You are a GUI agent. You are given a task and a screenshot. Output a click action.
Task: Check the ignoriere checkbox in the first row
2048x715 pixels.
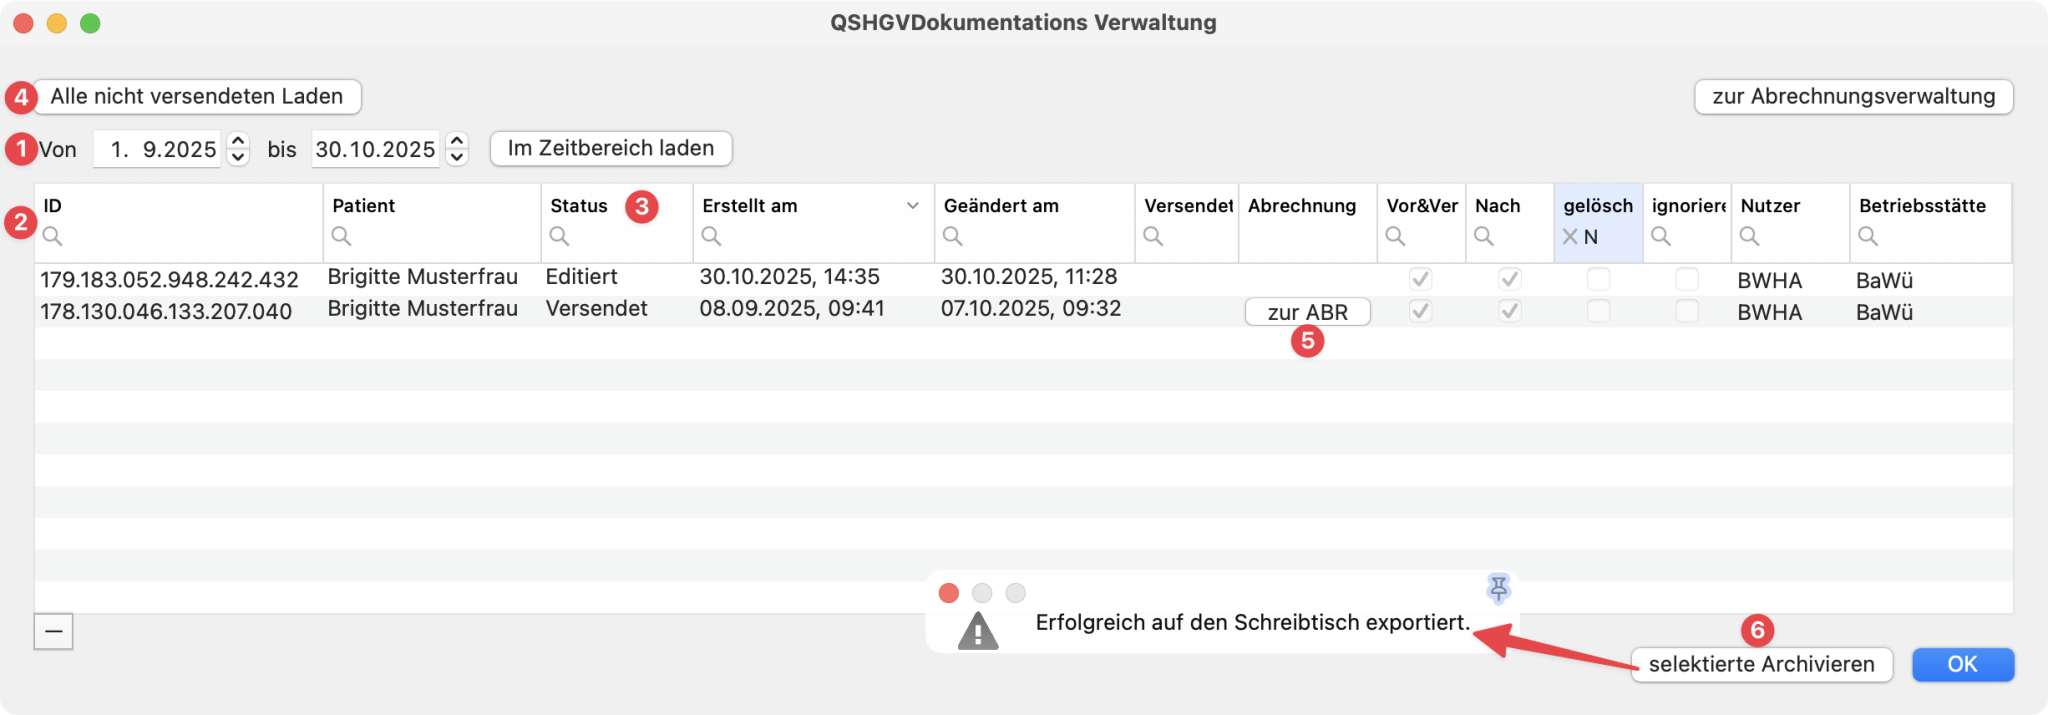click(x=1688, y=280)
